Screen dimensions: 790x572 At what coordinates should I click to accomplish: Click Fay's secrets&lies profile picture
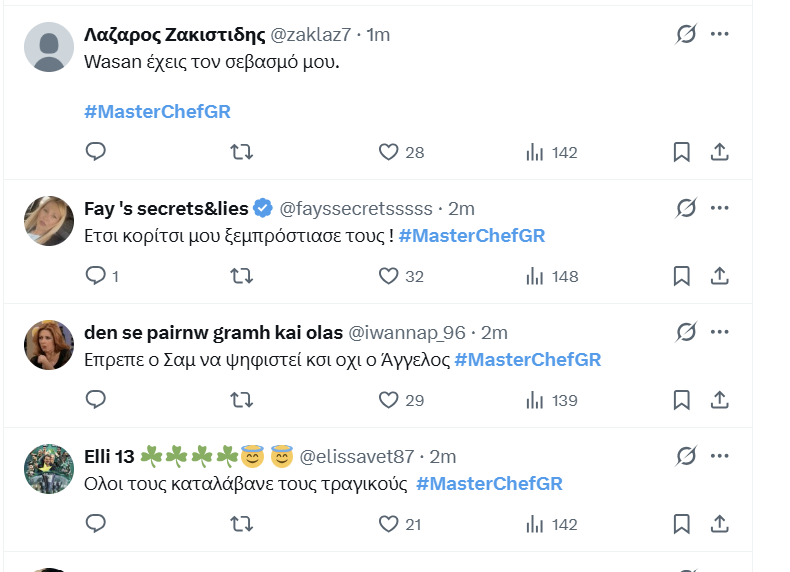(48, 221)
